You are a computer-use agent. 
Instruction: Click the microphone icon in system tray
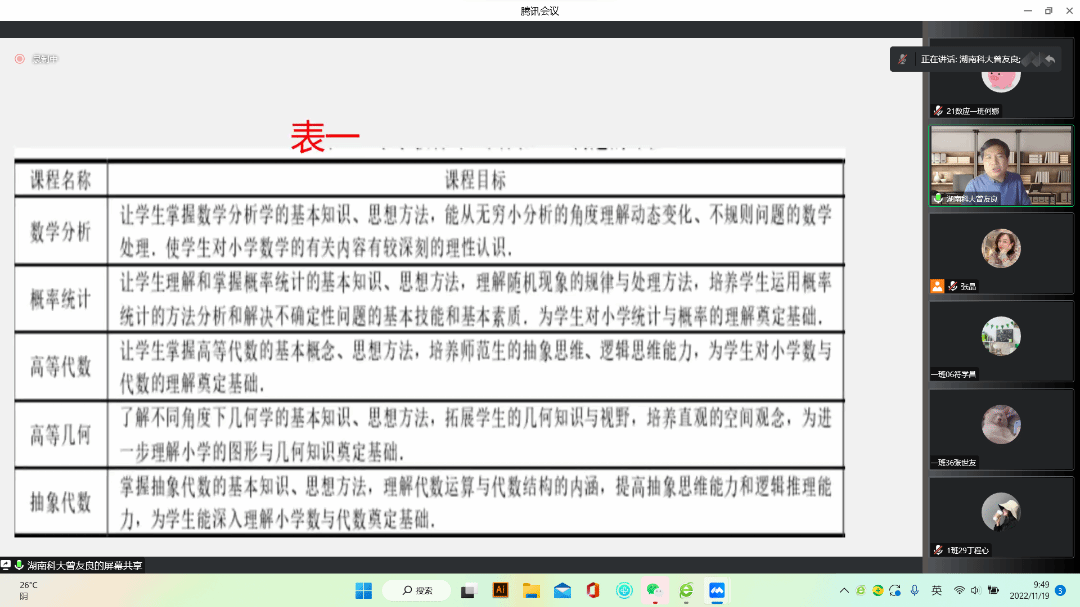[914, 590]
